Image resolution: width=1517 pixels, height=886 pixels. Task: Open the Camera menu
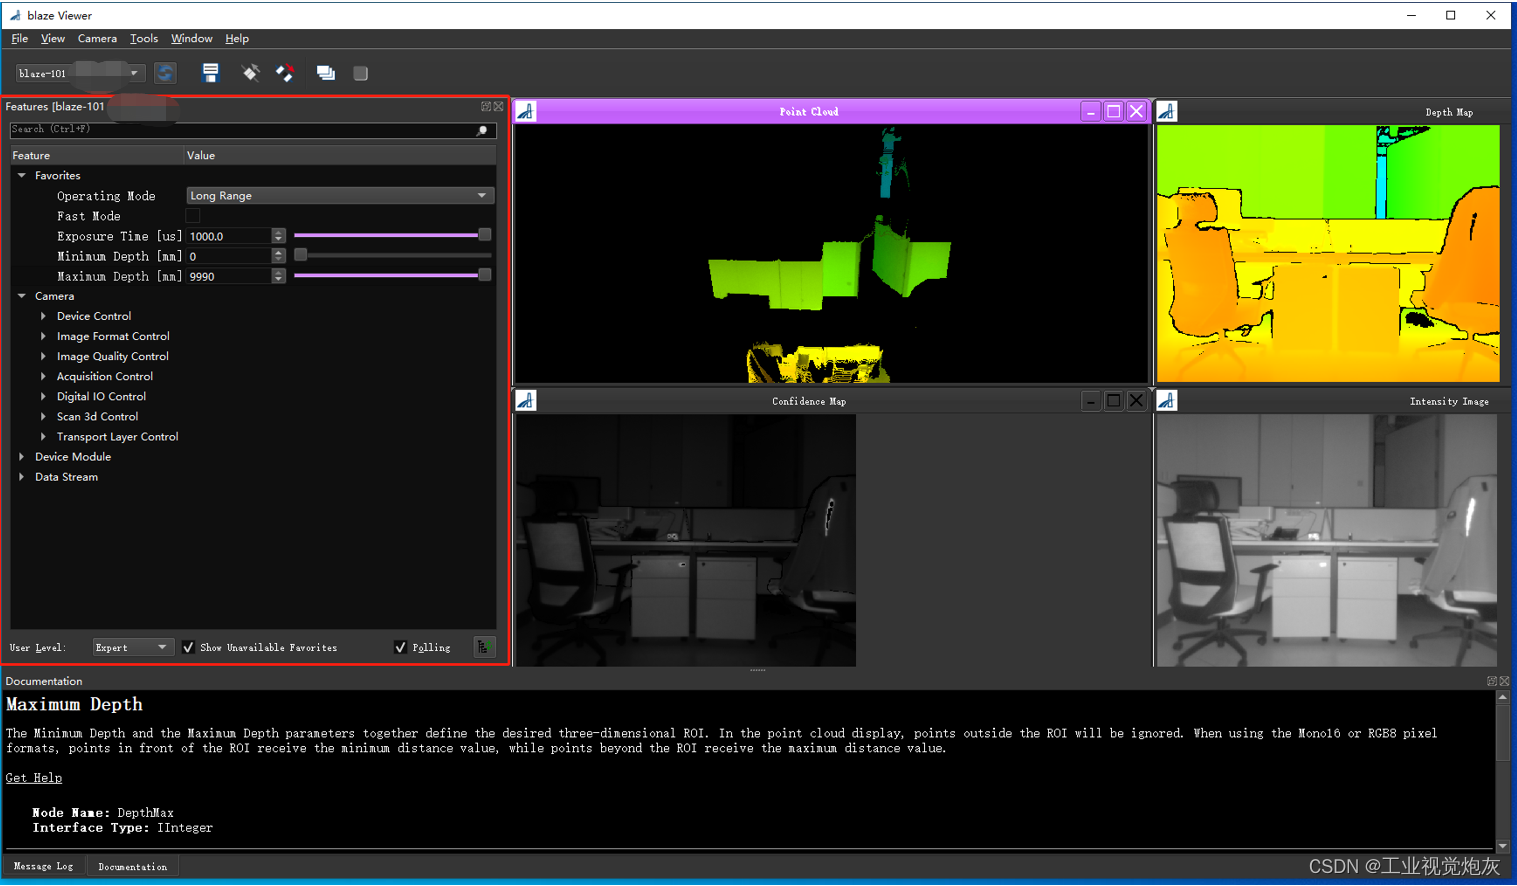[x=97, y=38]
